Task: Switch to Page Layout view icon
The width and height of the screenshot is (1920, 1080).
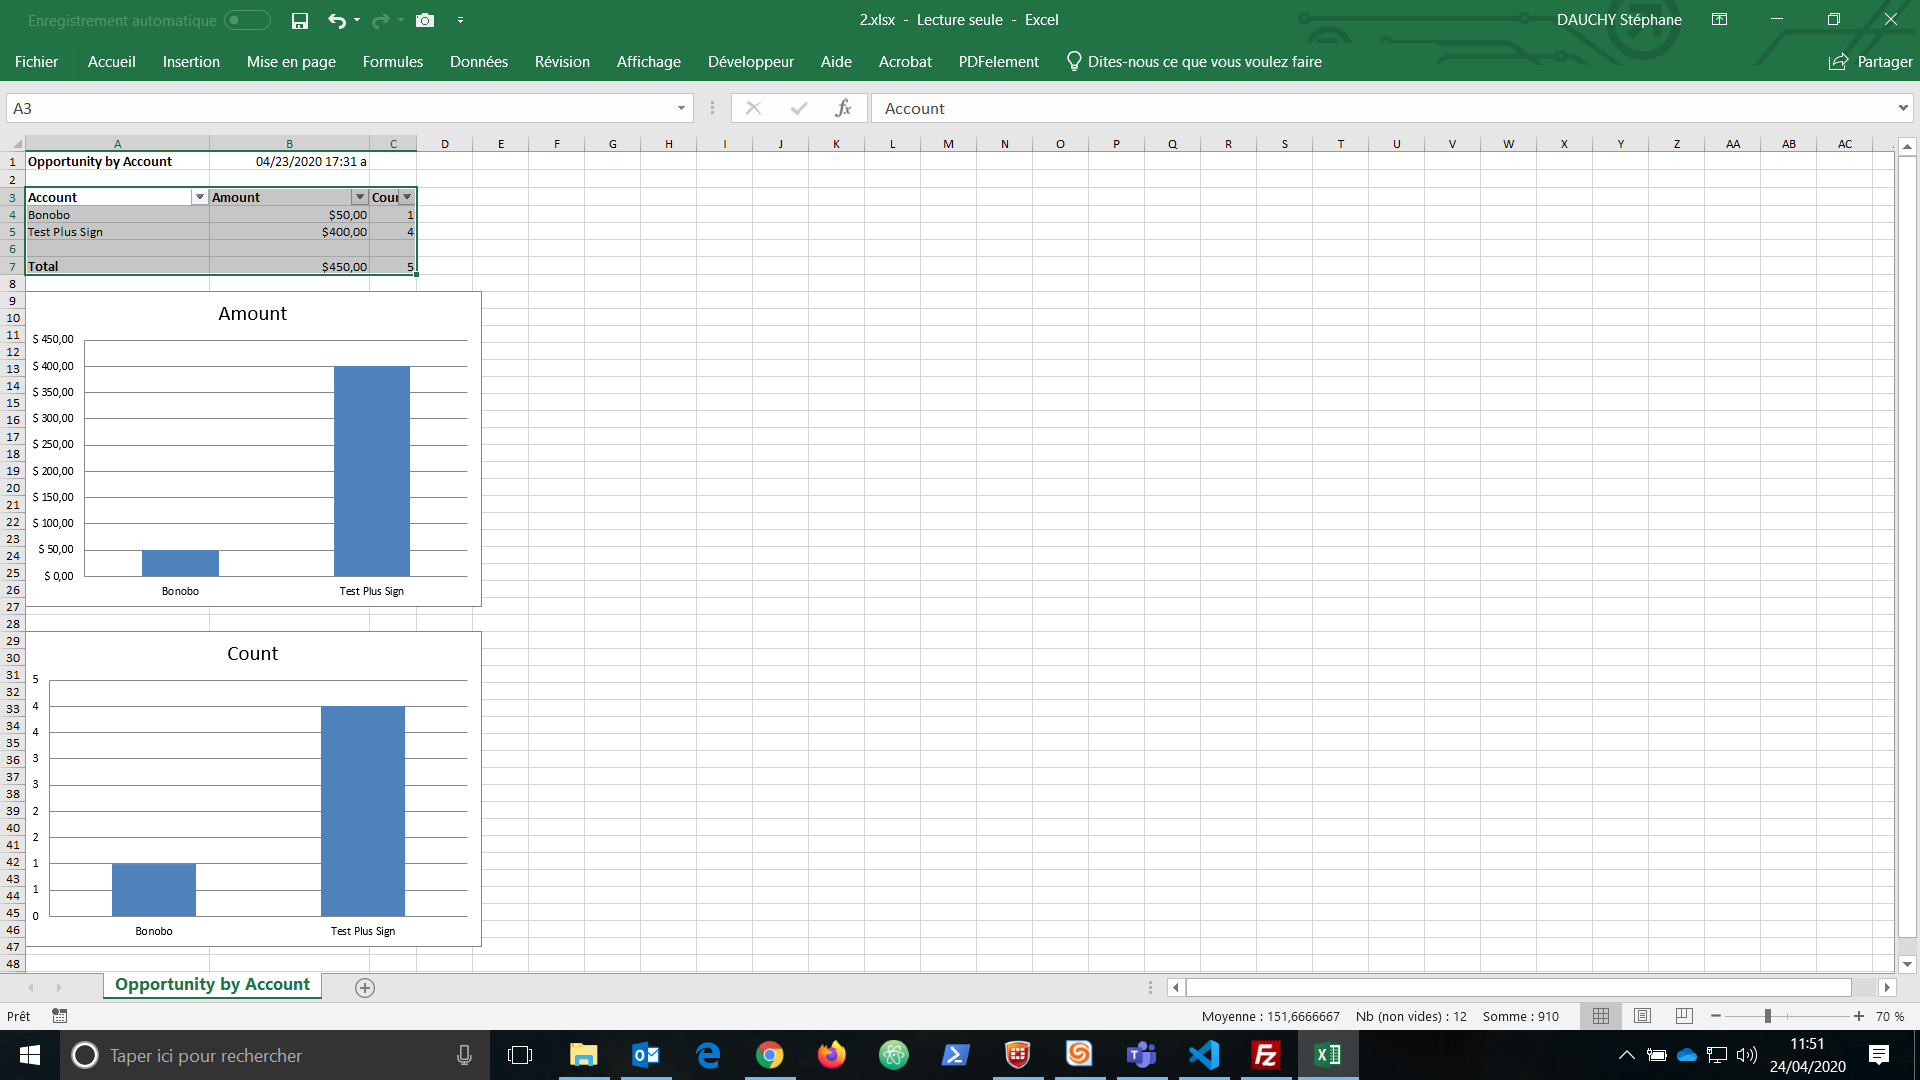Action: (1642, 1016)
